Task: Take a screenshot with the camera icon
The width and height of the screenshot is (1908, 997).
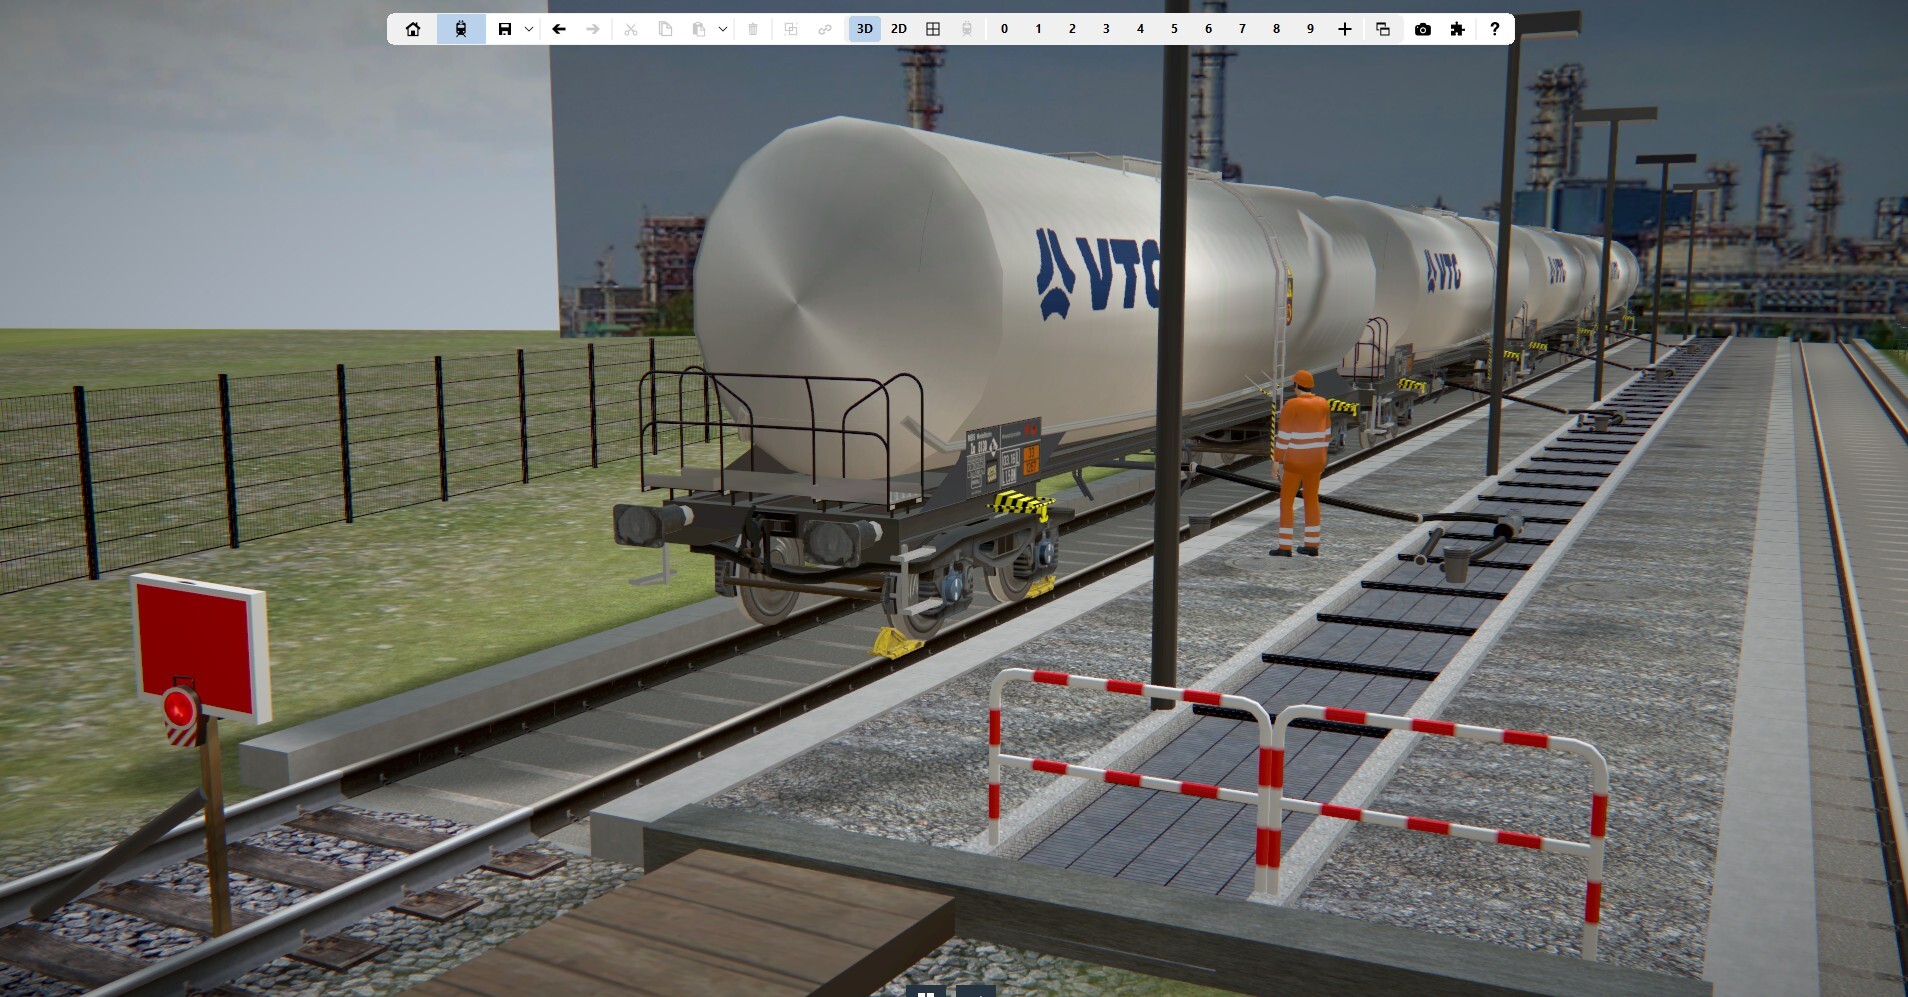Action: click(1423, 29)
